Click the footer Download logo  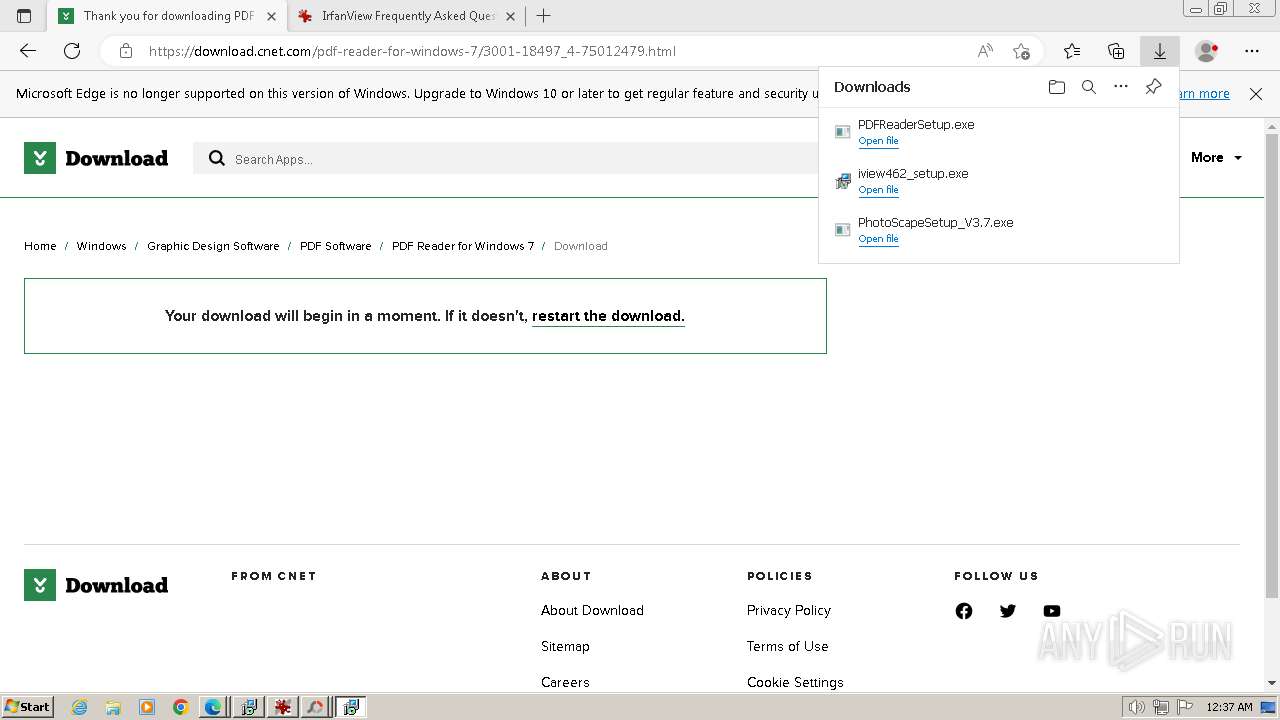click(x=96, y=585)
